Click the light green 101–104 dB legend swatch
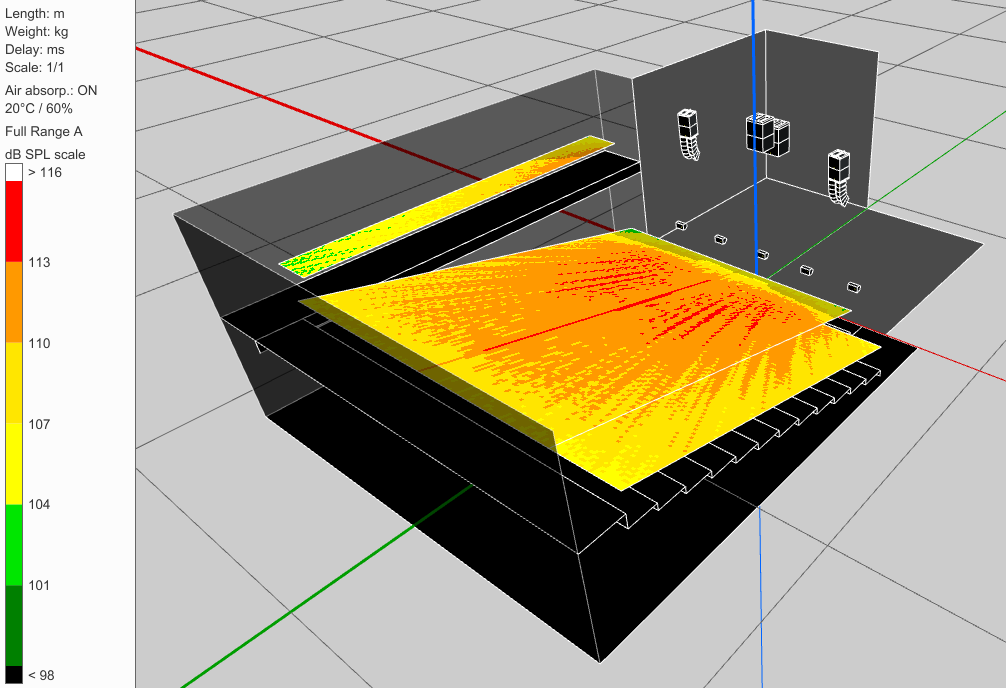1006x688 pixels. coord(13,544)
